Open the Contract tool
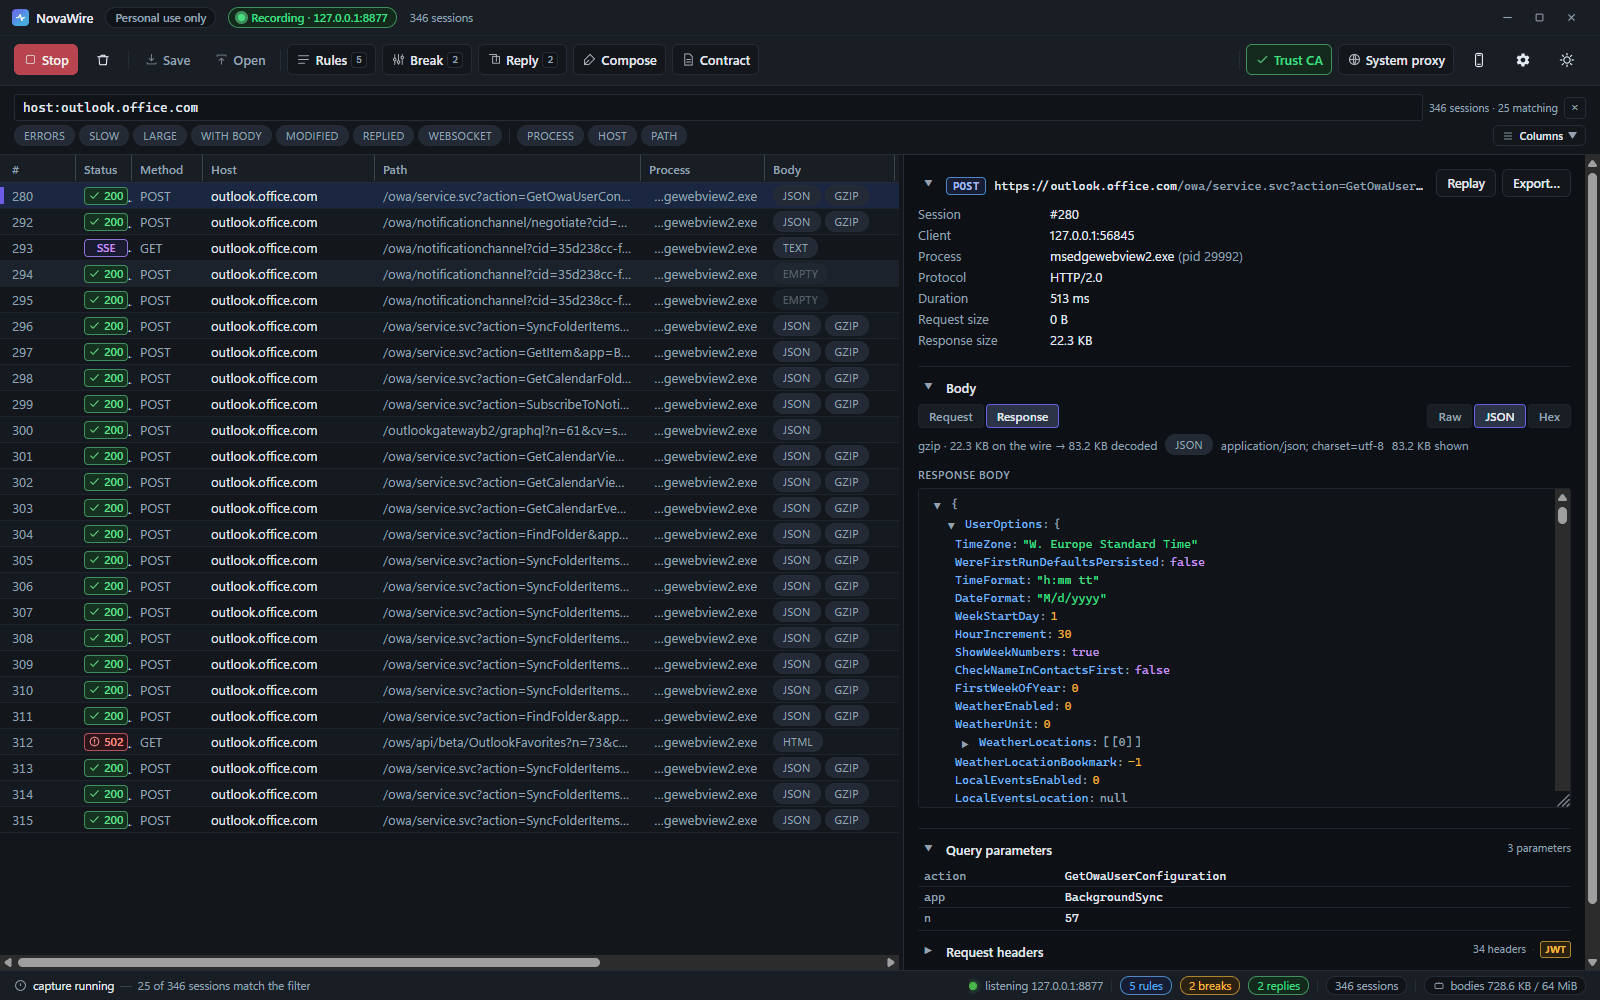1600x1000 pixels. [716, 60]
